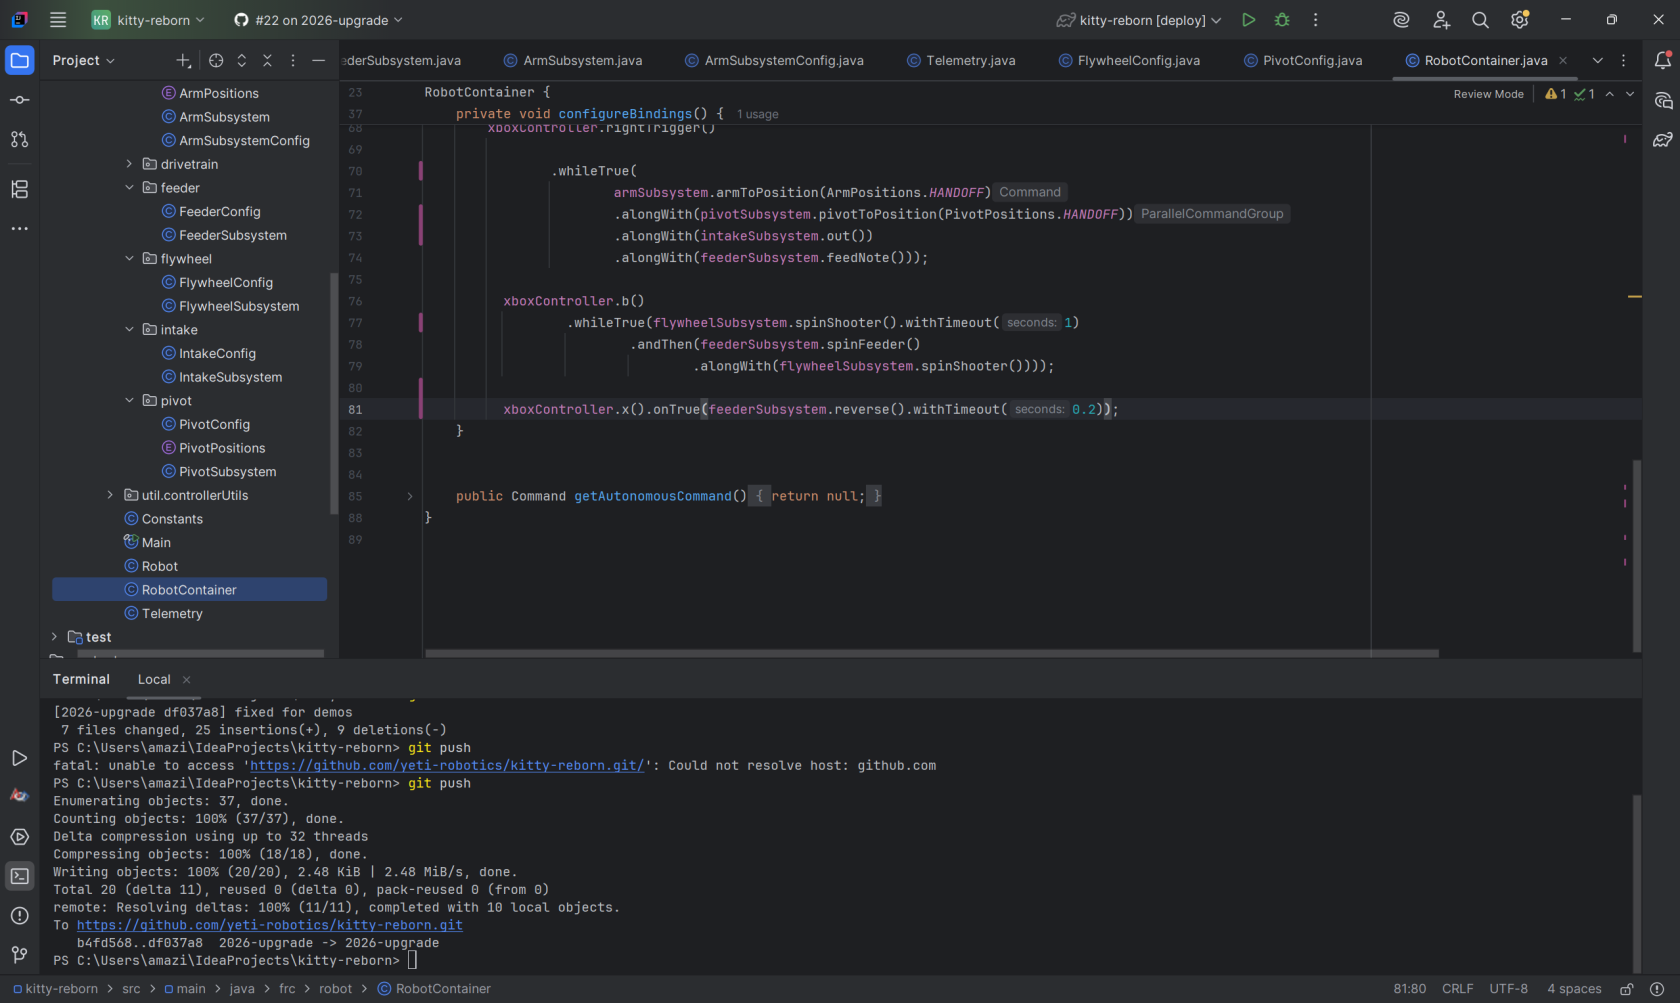Toggle Review Mode in editor

[1488, 94]
